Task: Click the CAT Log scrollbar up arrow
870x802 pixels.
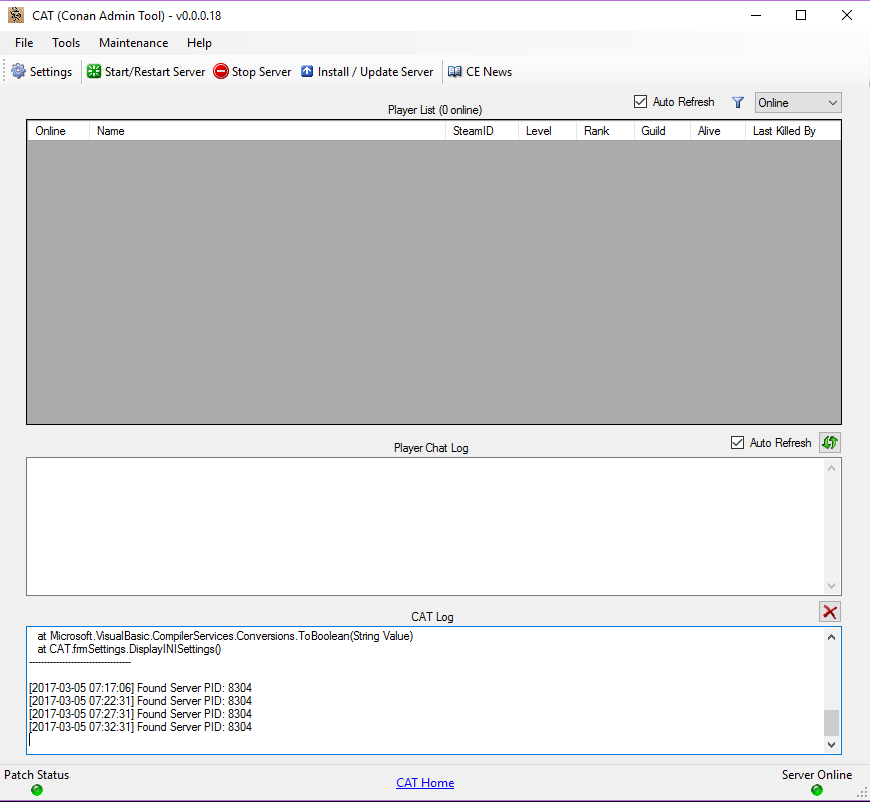Action: coord(831,637)
